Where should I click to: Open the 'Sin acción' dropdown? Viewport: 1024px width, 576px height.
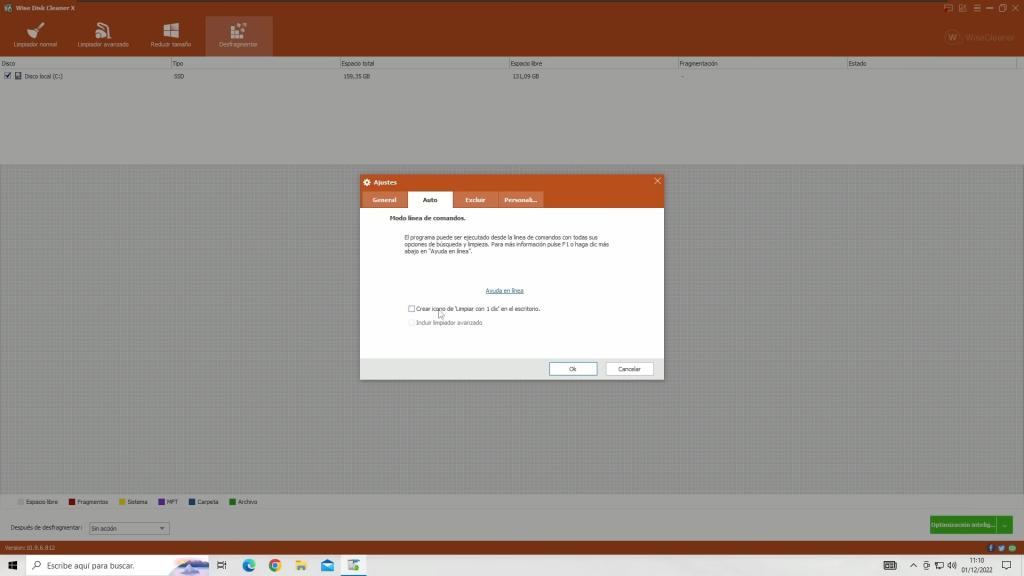(128, 528)
